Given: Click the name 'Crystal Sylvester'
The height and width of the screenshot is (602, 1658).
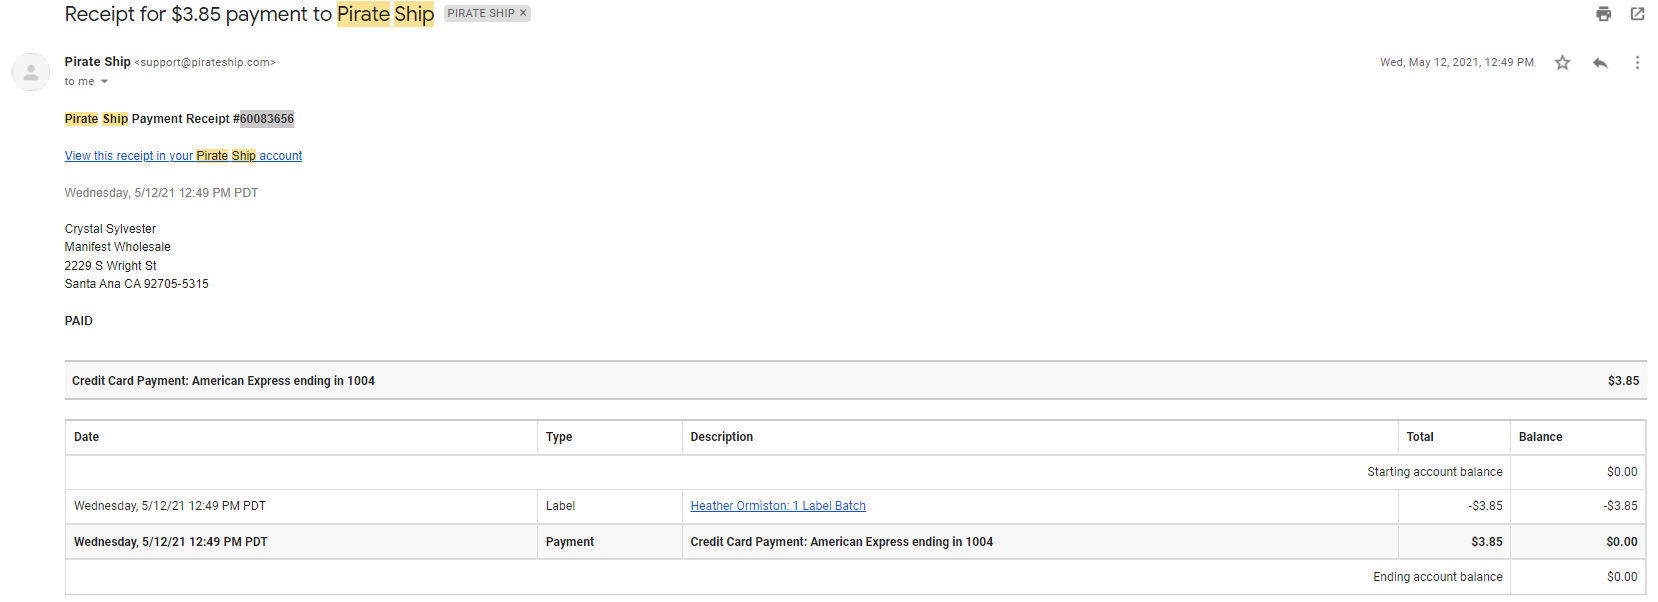Looking at the screenshot, I should (x=110, y=229).
